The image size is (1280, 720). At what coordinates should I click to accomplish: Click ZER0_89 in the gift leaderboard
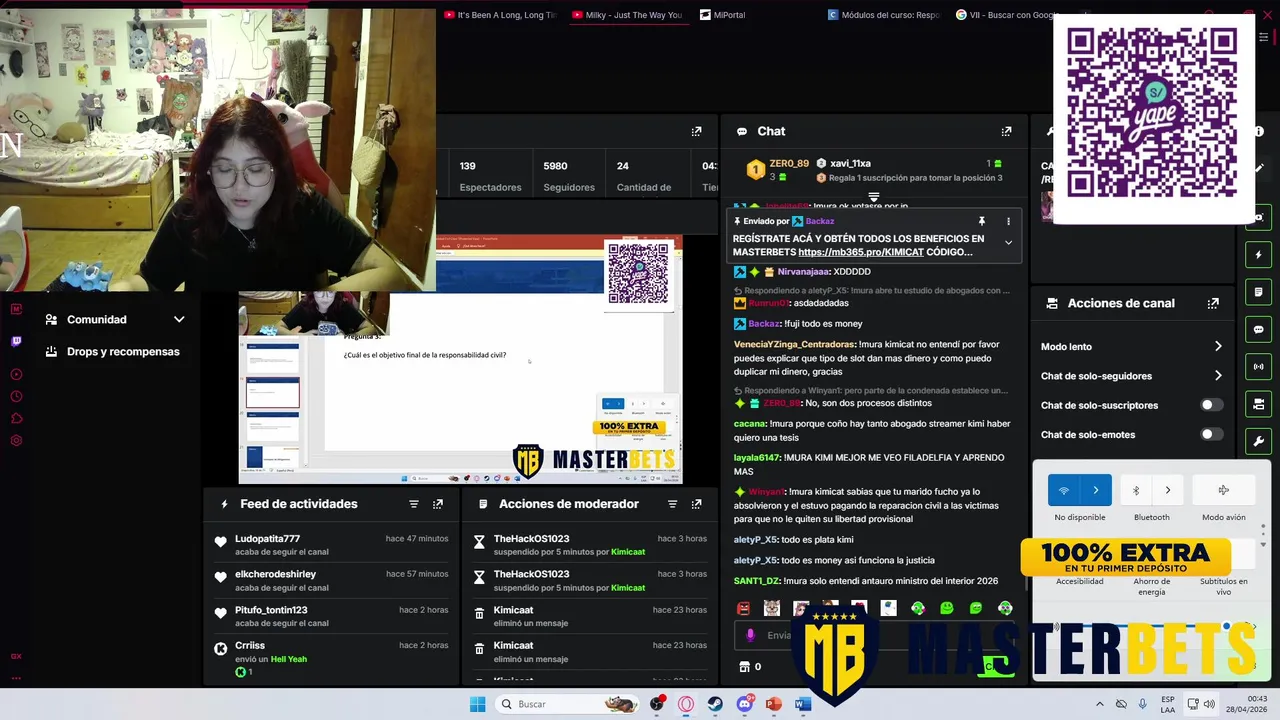[789, 163]
